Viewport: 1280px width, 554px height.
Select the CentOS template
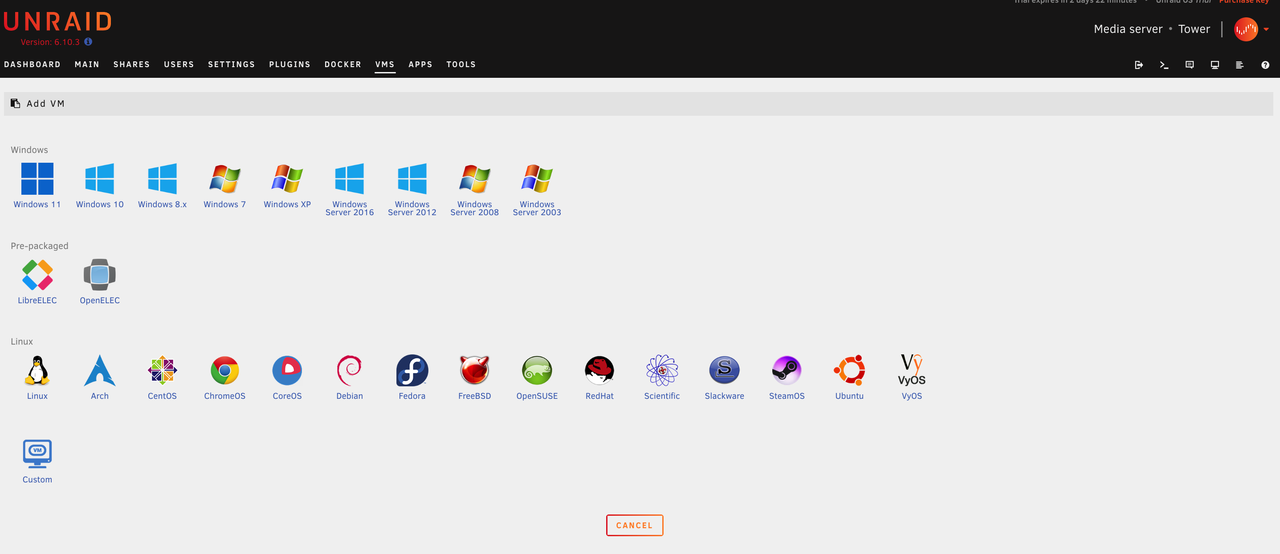point(162,377)
